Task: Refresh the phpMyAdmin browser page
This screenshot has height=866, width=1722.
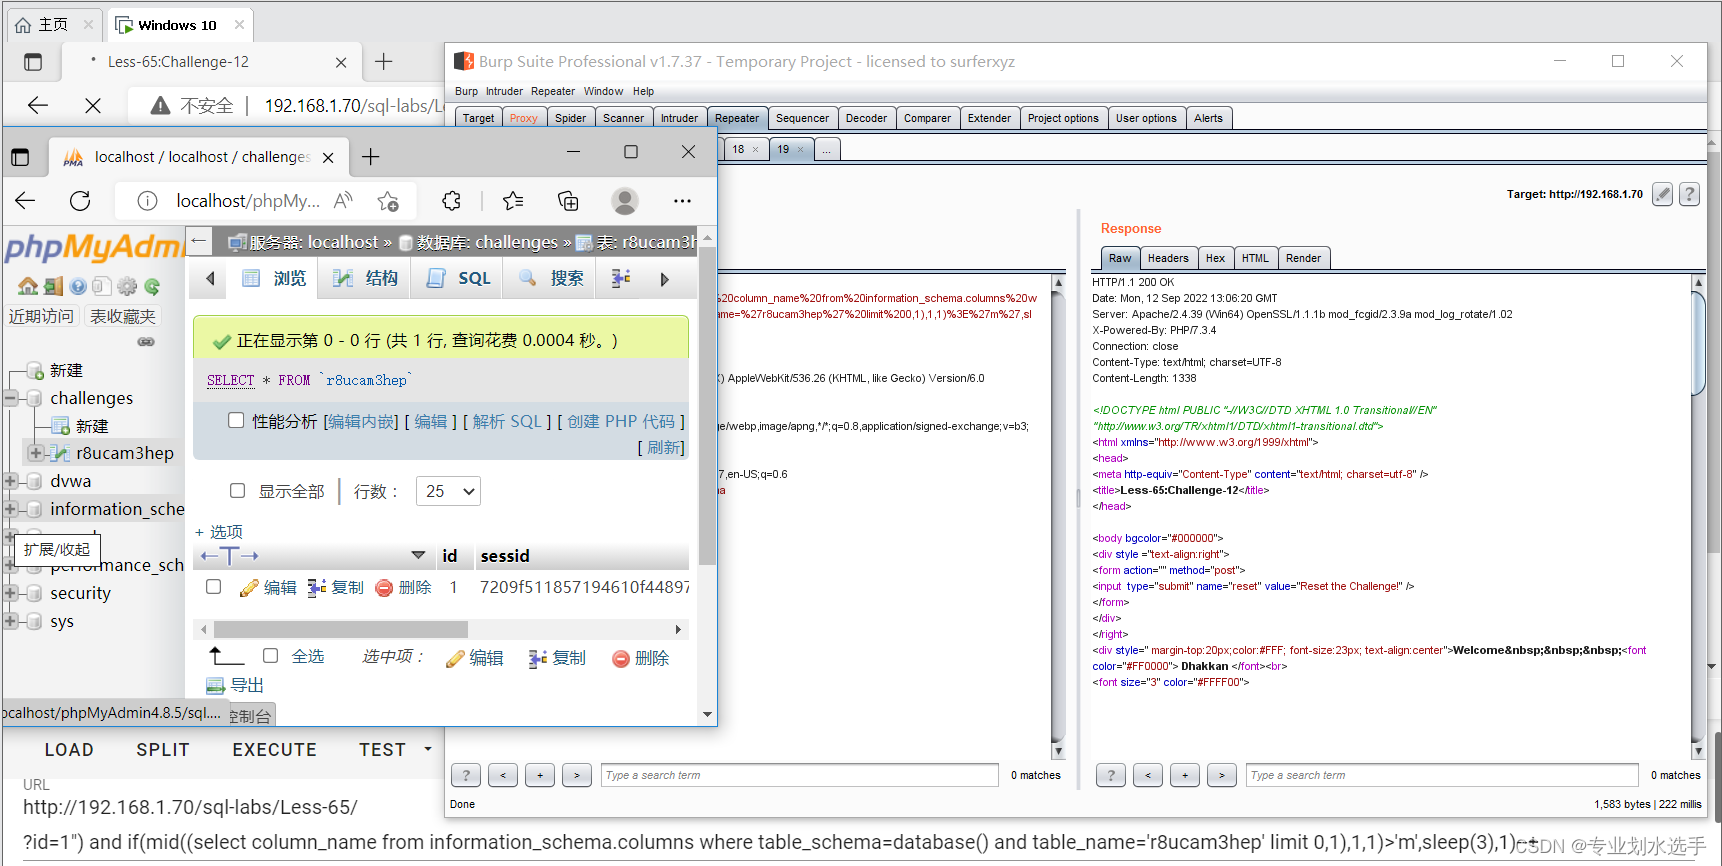Action: pos(80,201)
